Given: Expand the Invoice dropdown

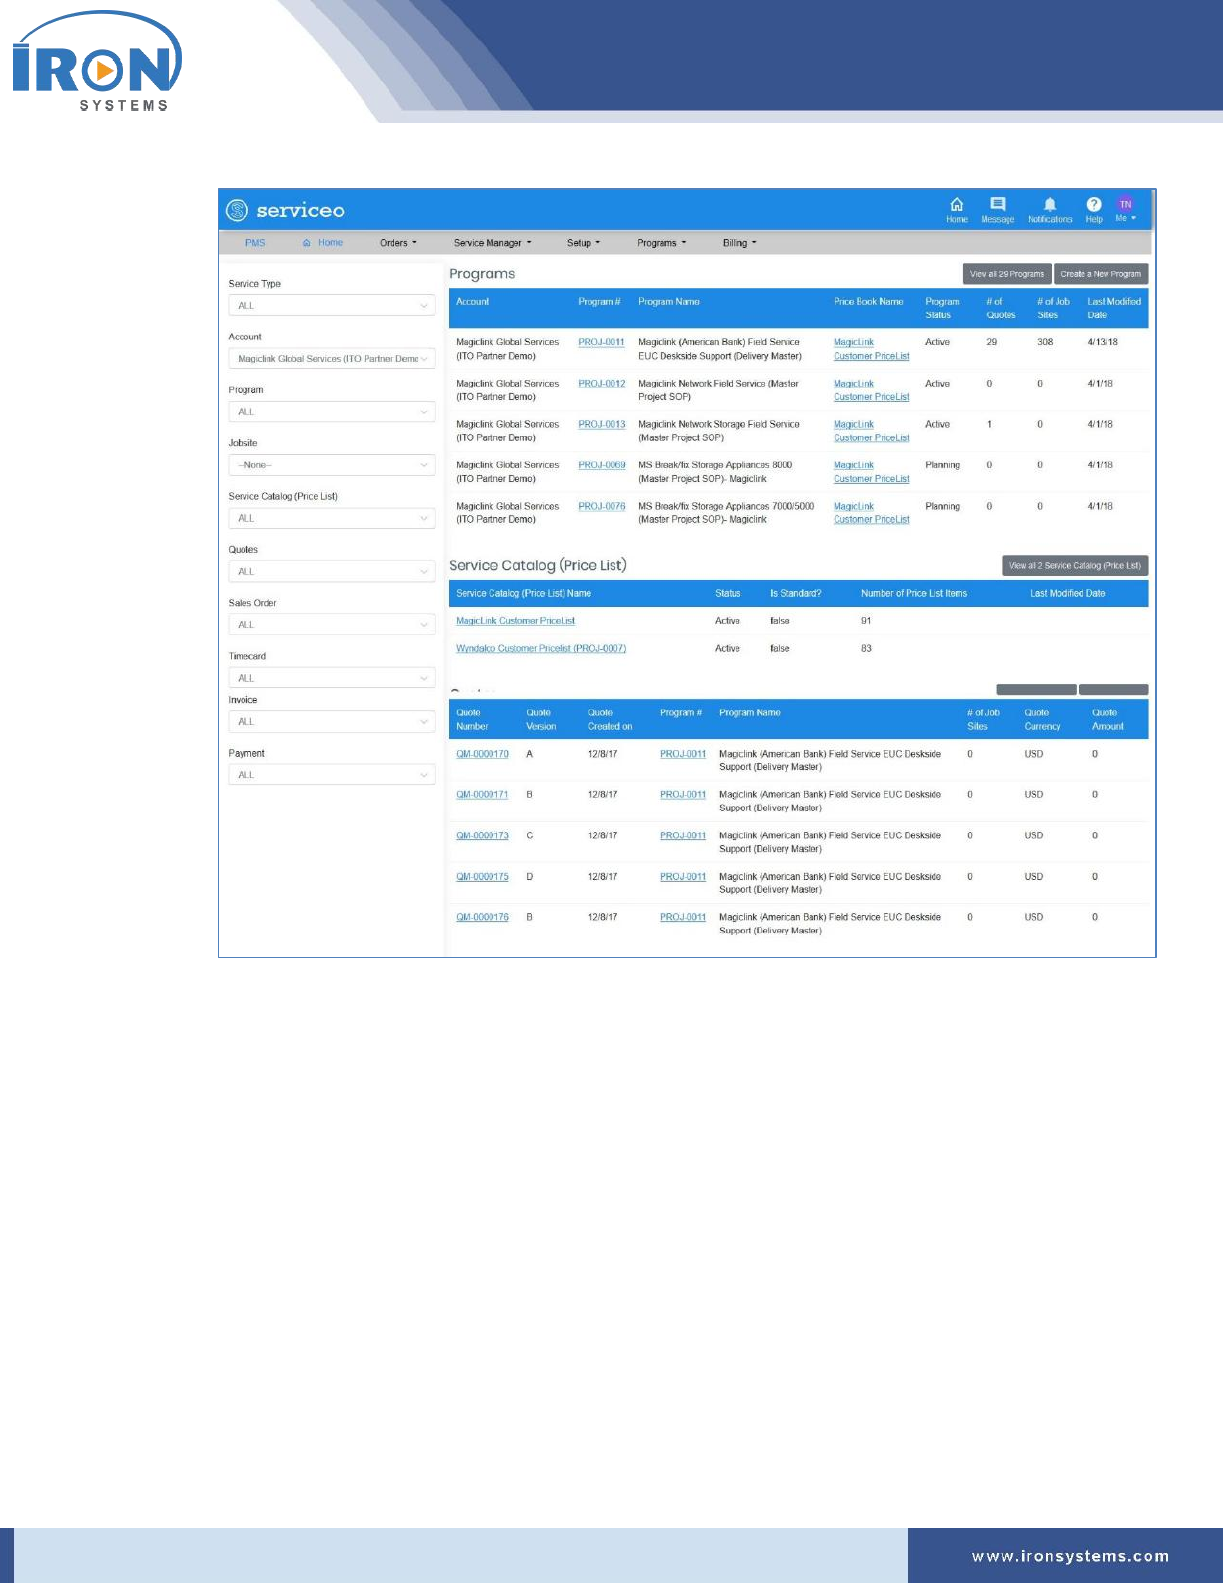Looking at the screenshot, I should (332, 722).
